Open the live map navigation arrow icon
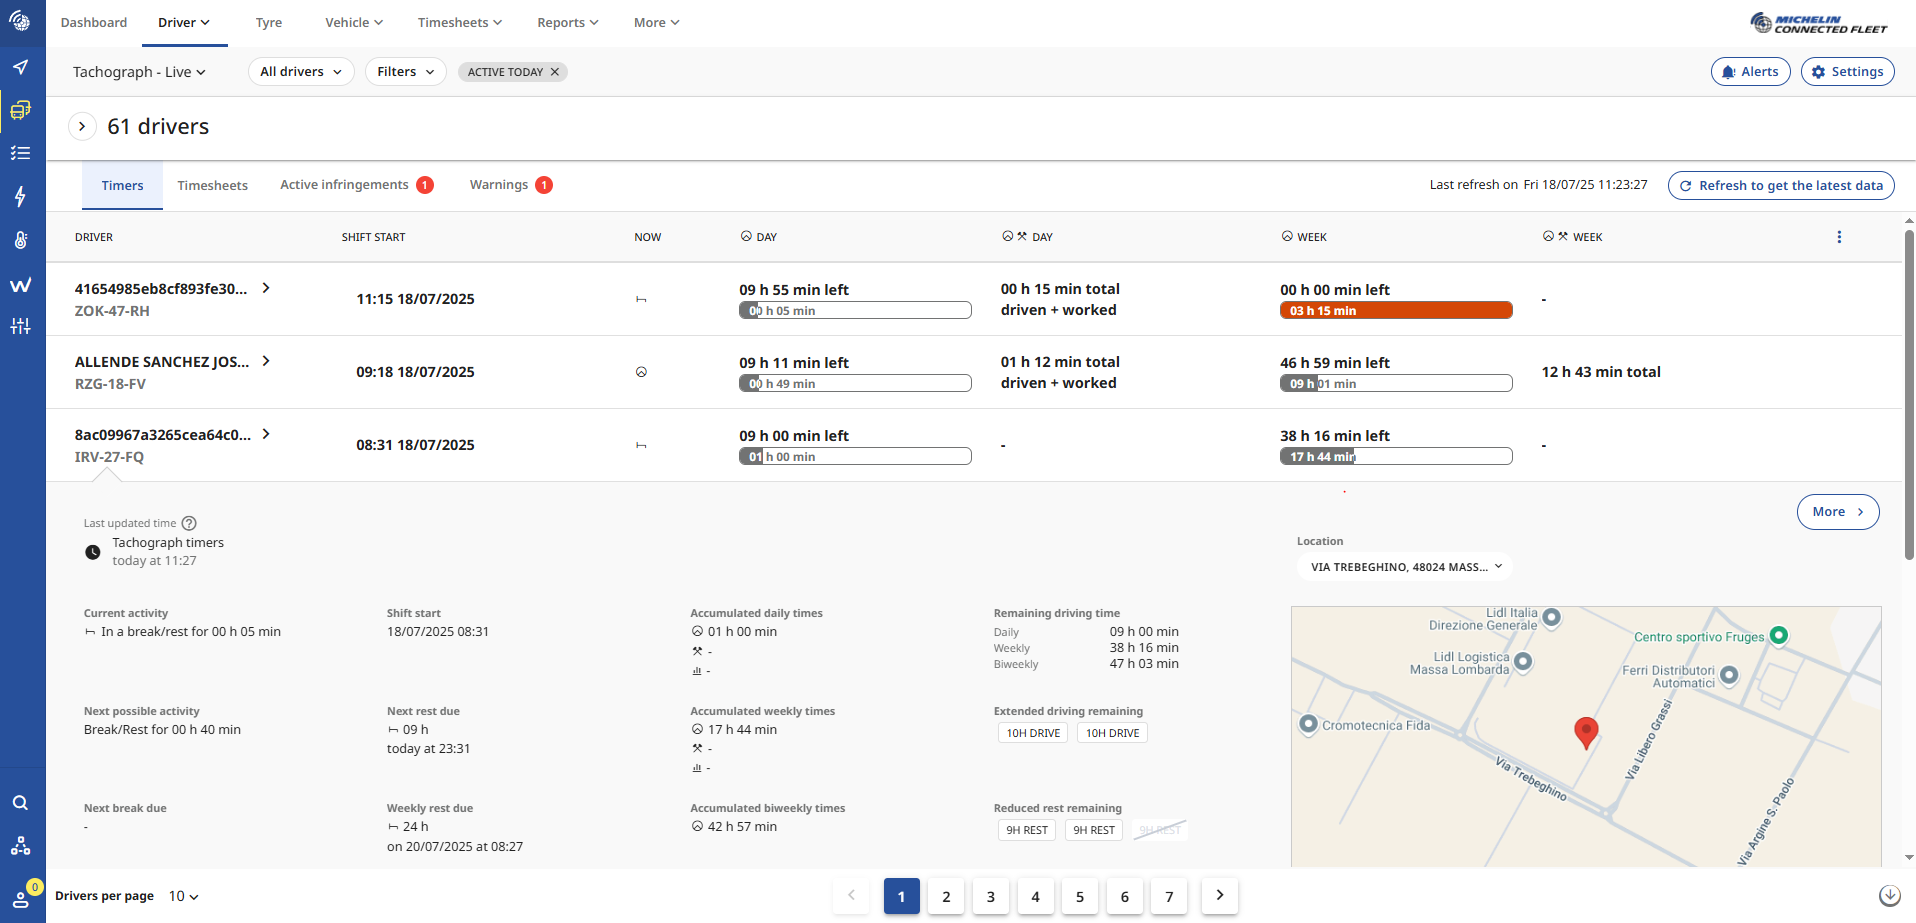This screenshot has width=1916, height=923. click(x=21, y=67)
